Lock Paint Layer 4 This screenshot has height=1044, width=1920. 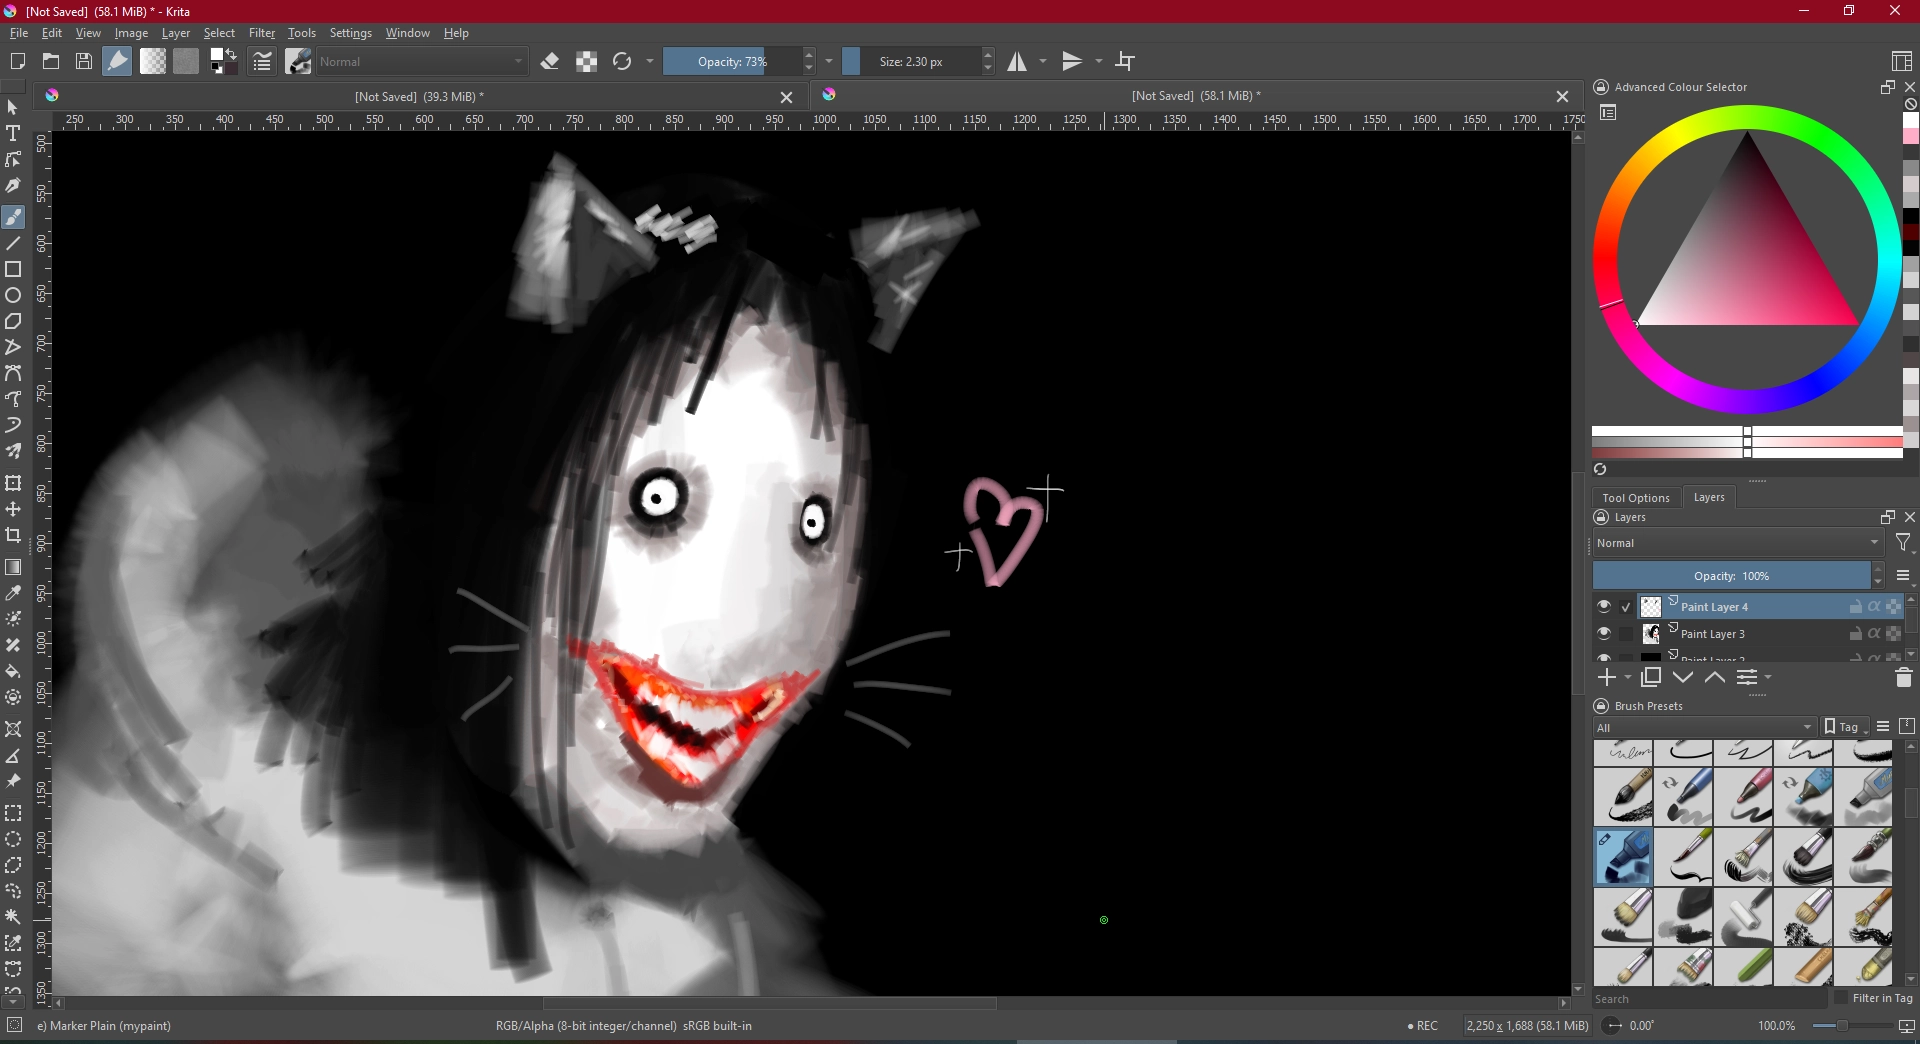point(1856,607)
